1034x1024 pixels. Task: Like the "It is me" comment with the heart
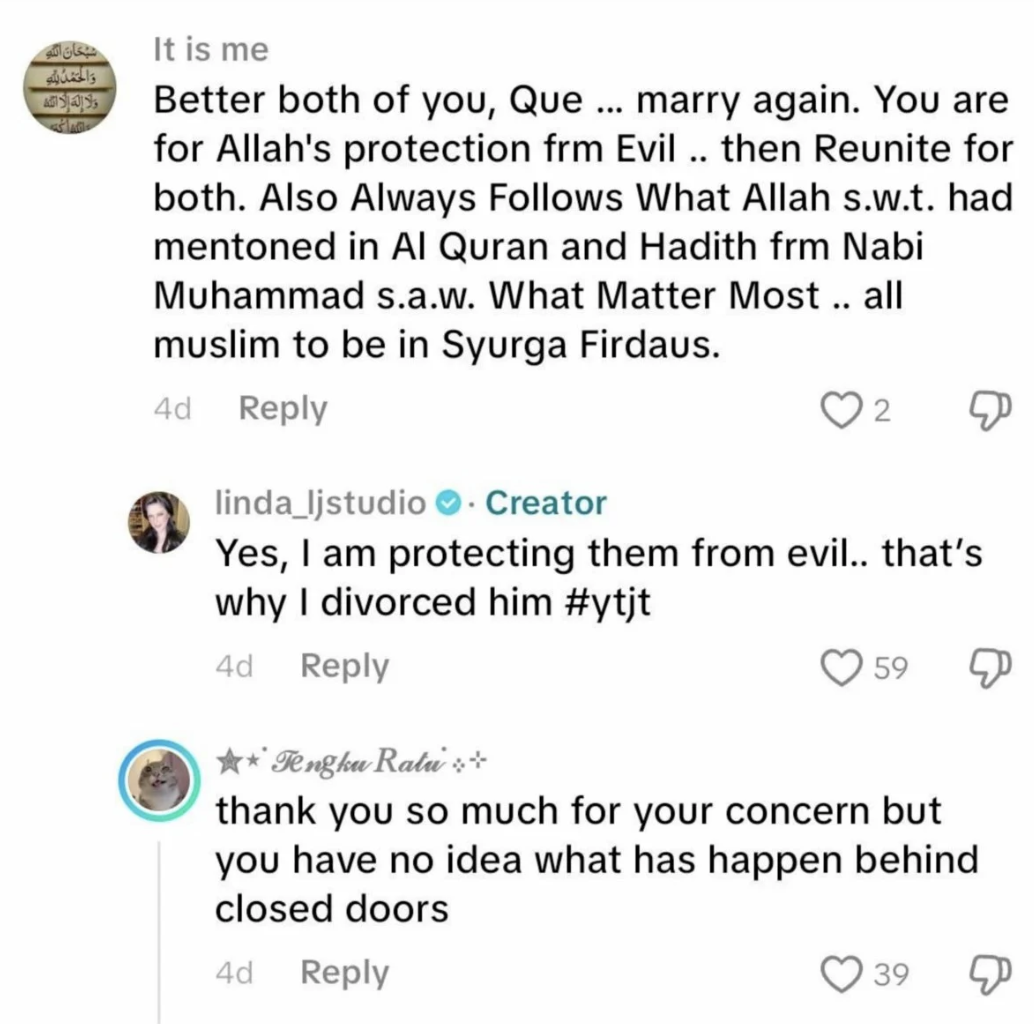pos(839,410)
